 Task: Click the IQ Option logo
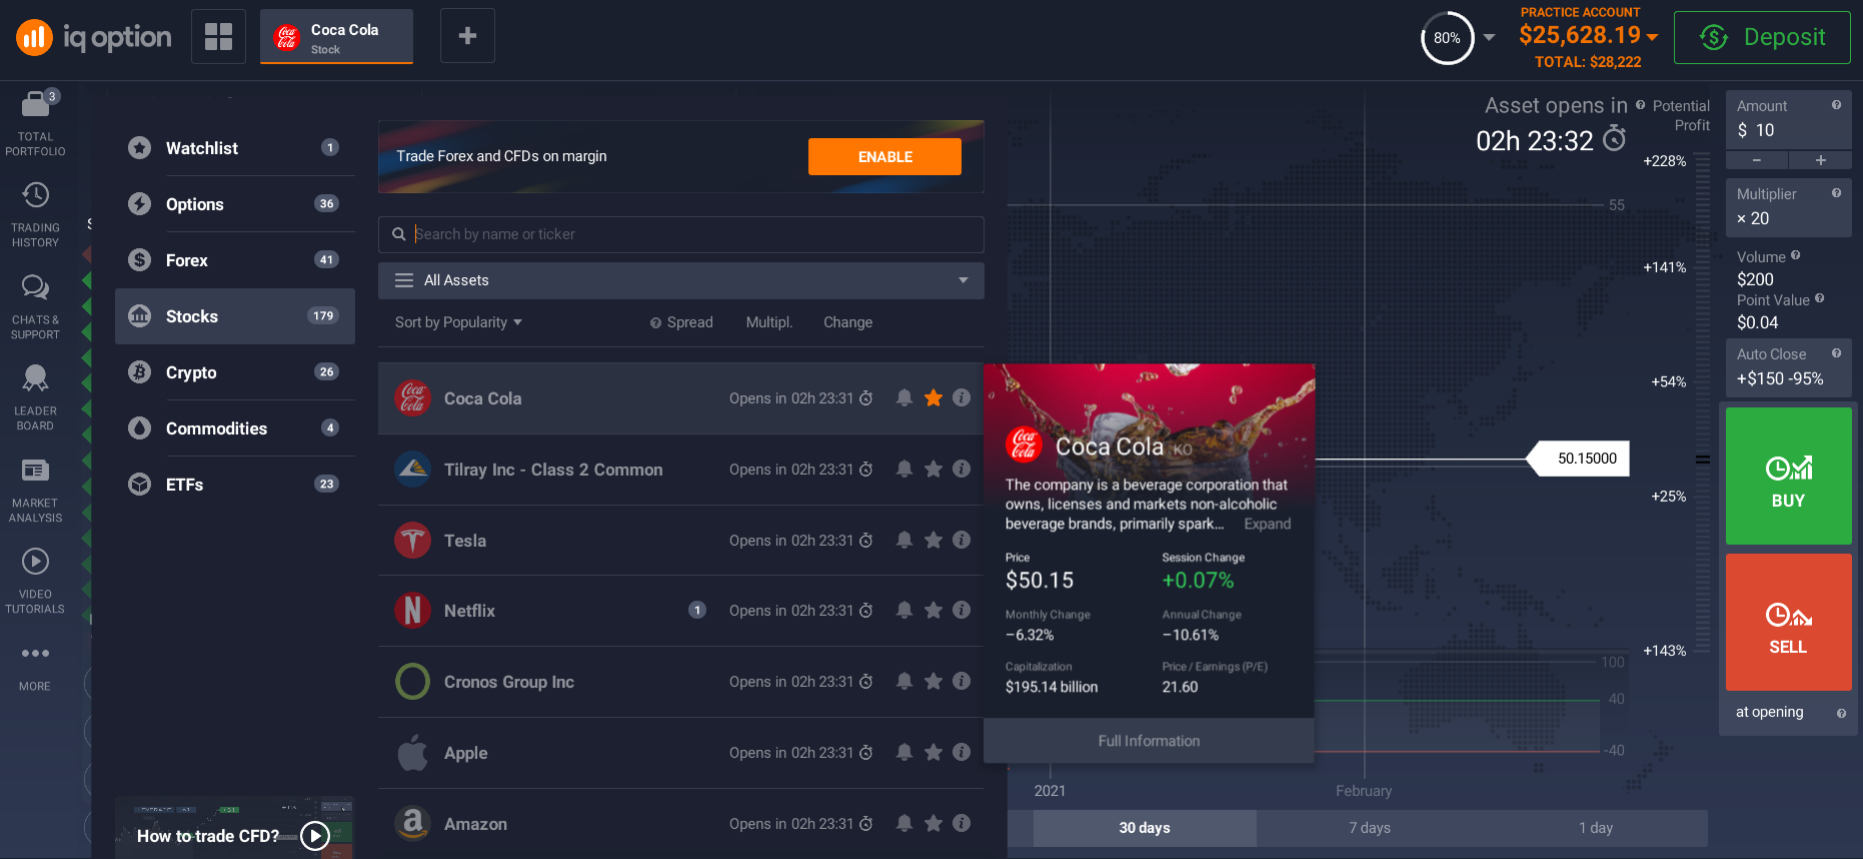click(x=94, y=37)
